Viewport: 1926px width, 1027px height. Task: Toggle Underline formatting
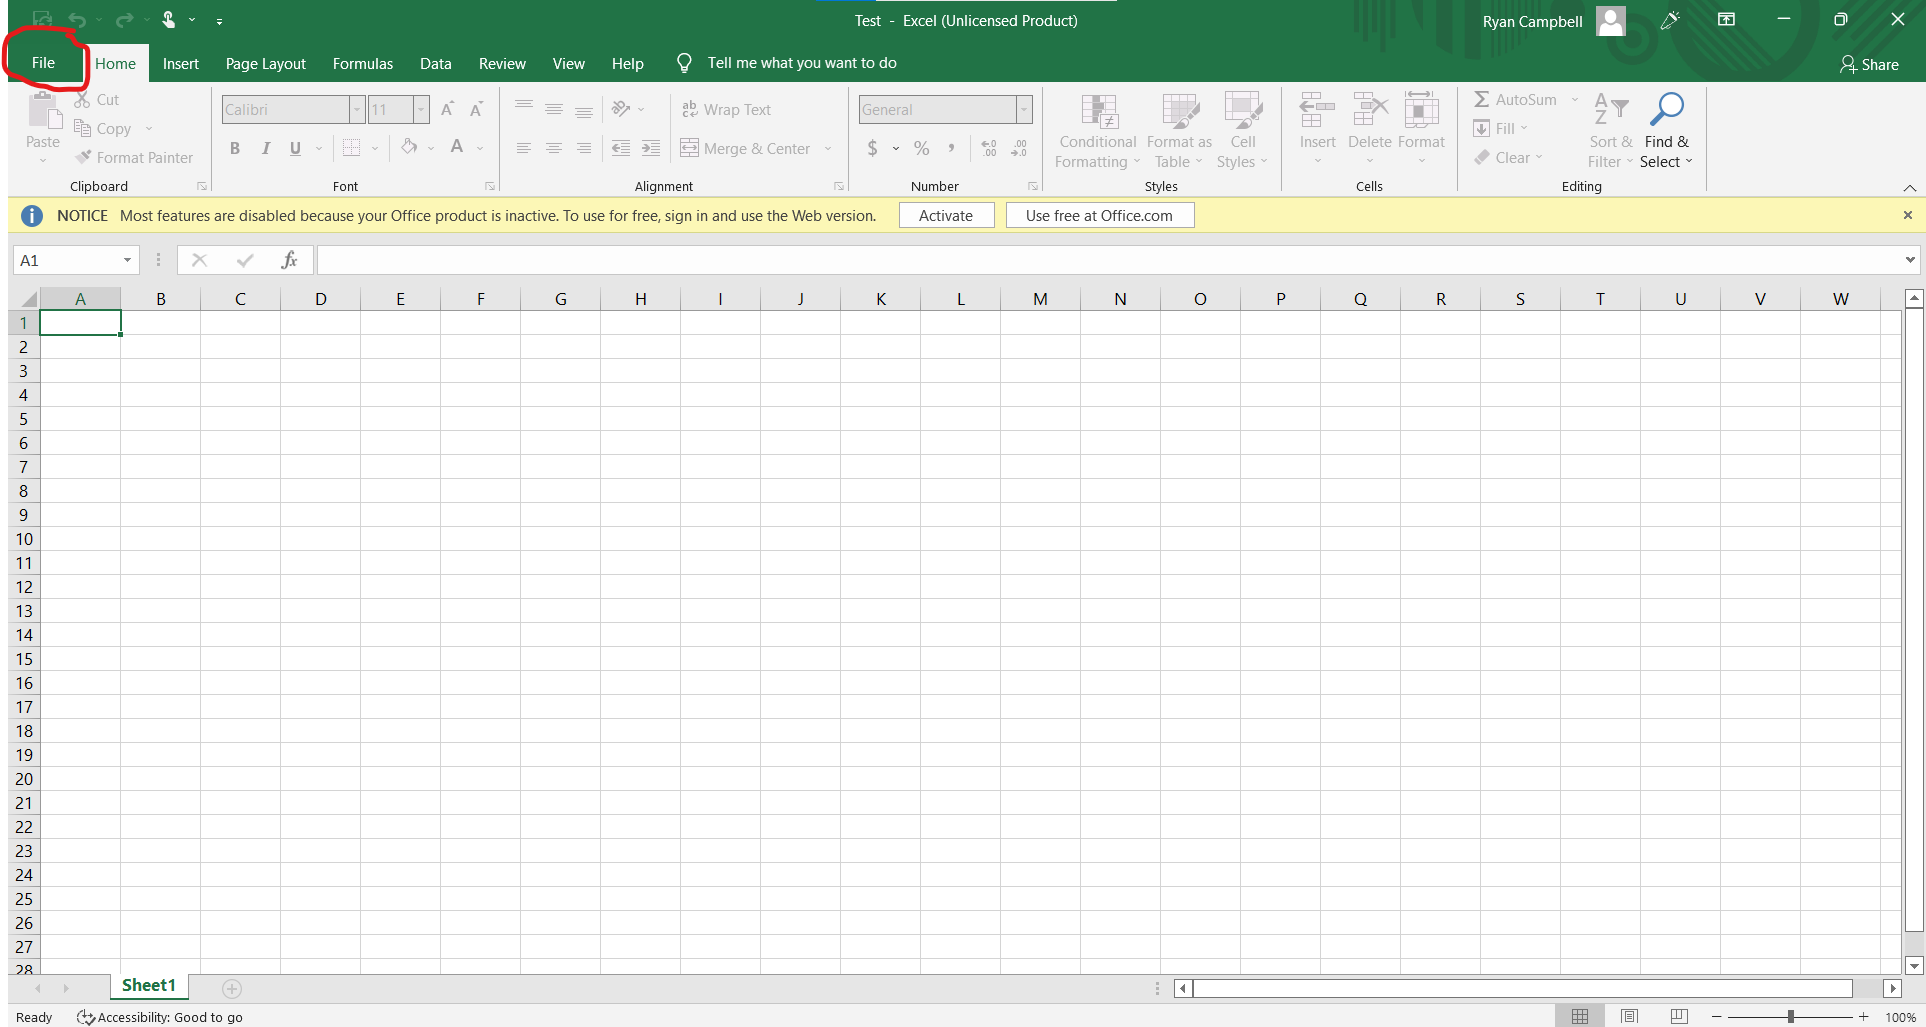(x=295, y=148)
